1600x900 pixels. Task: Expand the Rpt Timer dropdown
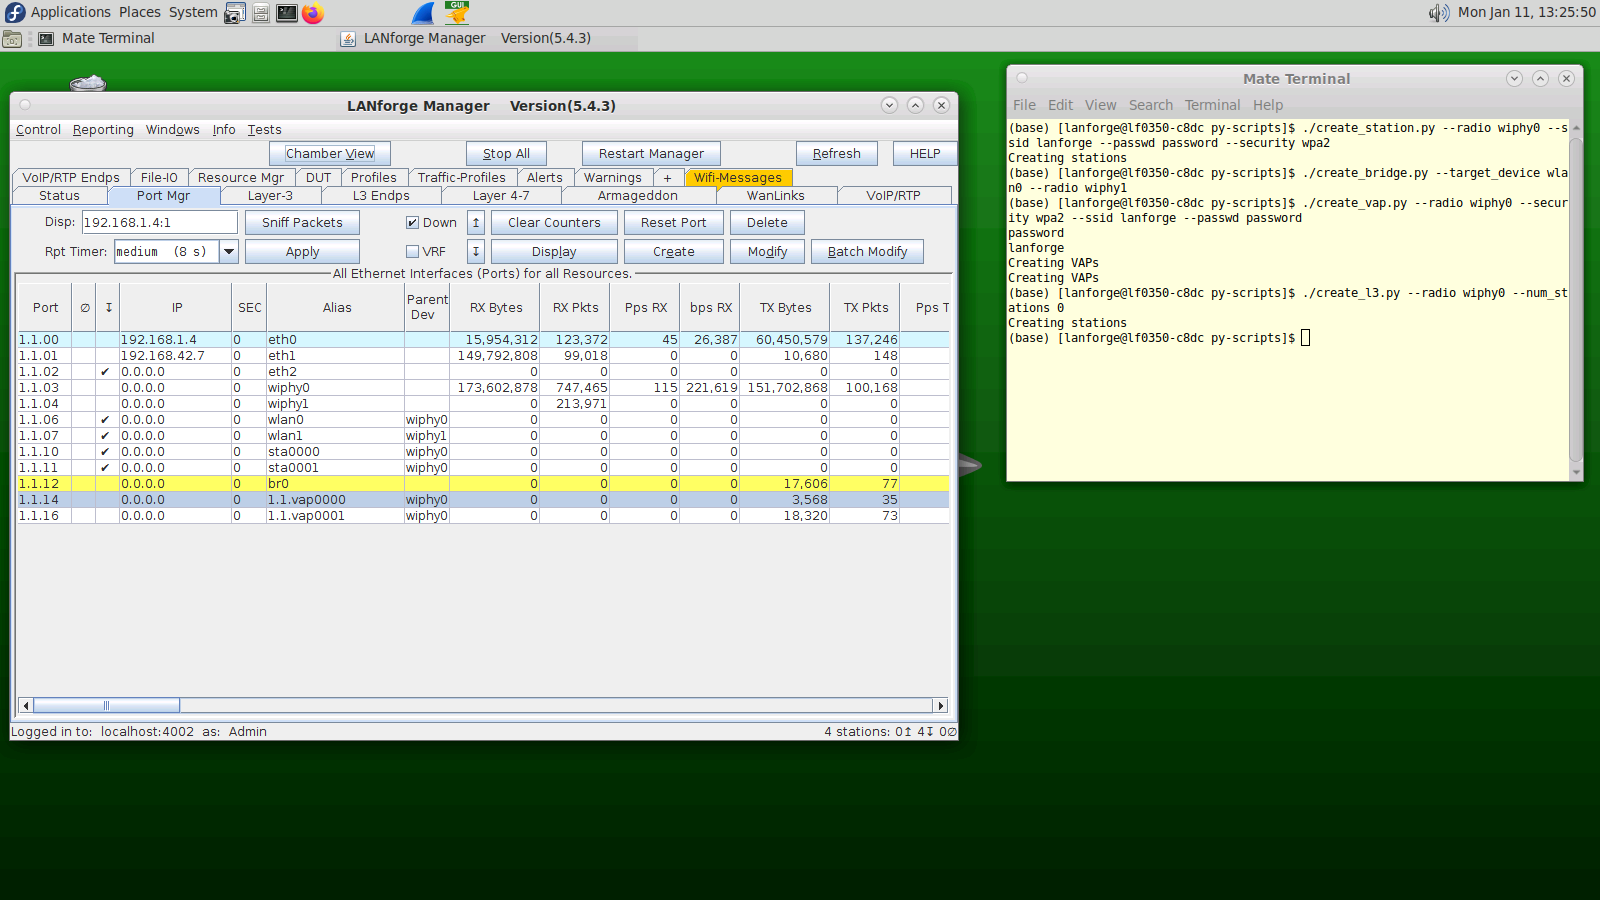pyautogui.click(x=229, y=252)
